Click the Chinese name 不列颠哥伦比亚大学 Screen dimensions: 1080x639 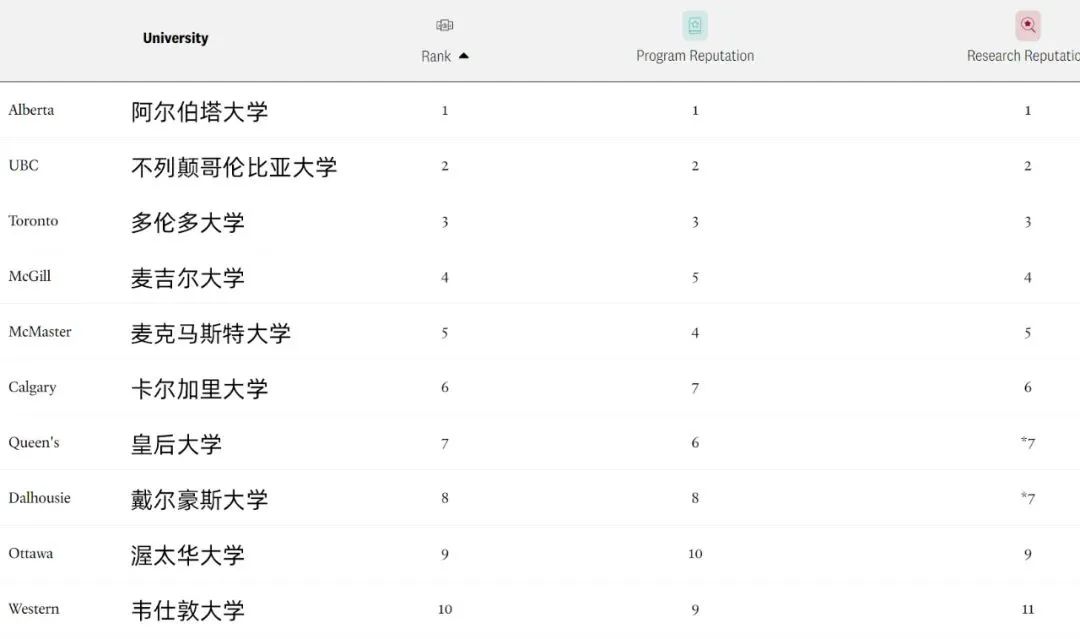click(x=234, y=167)
